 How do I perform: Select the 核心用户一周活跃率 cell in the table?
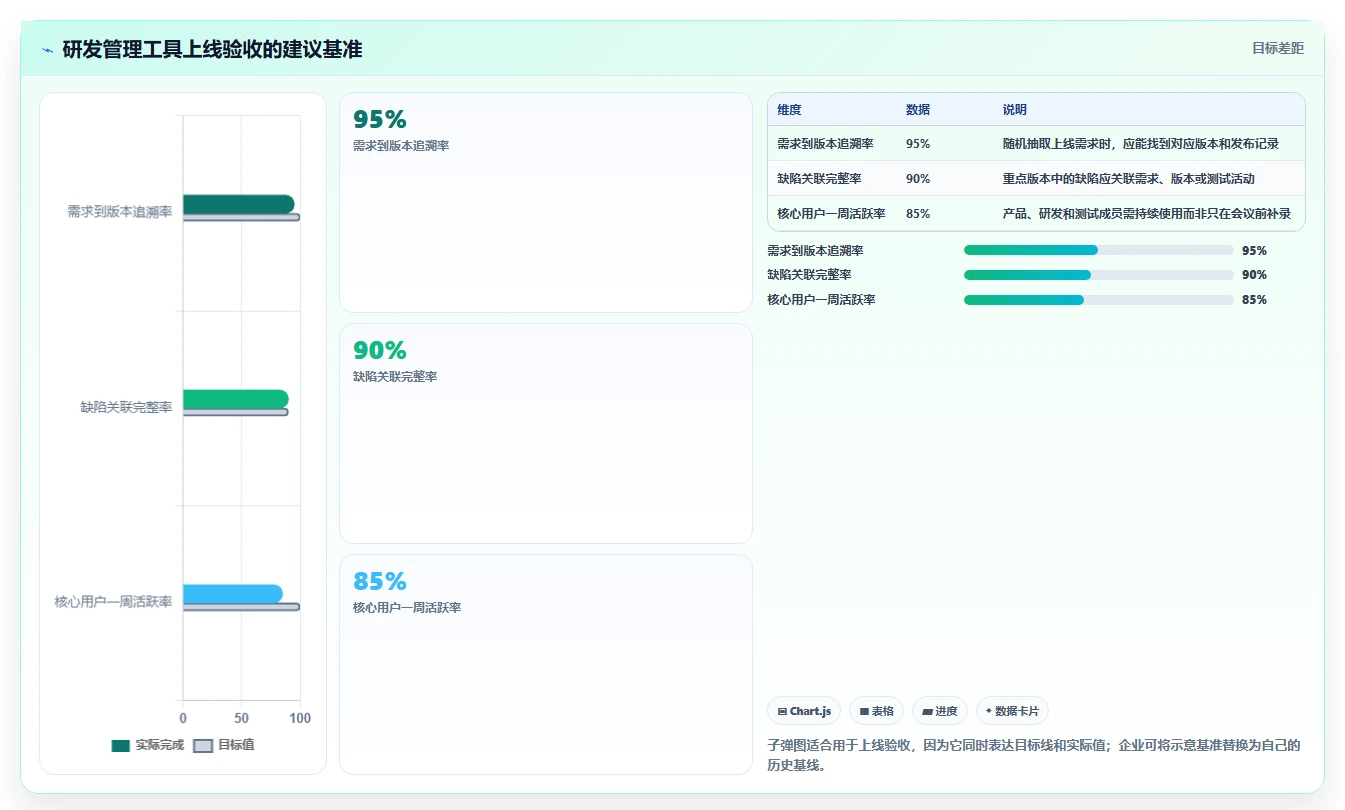(831, 214)
